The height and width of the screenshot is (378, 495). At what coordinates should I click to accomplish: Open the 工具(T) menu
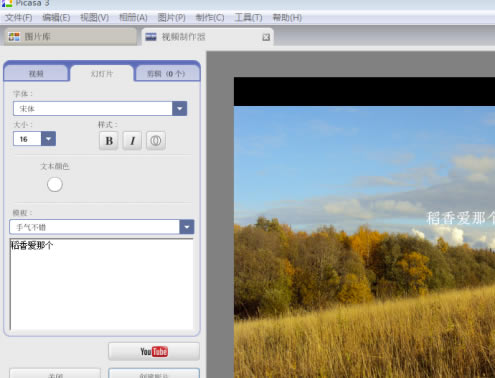coord(248,17)
